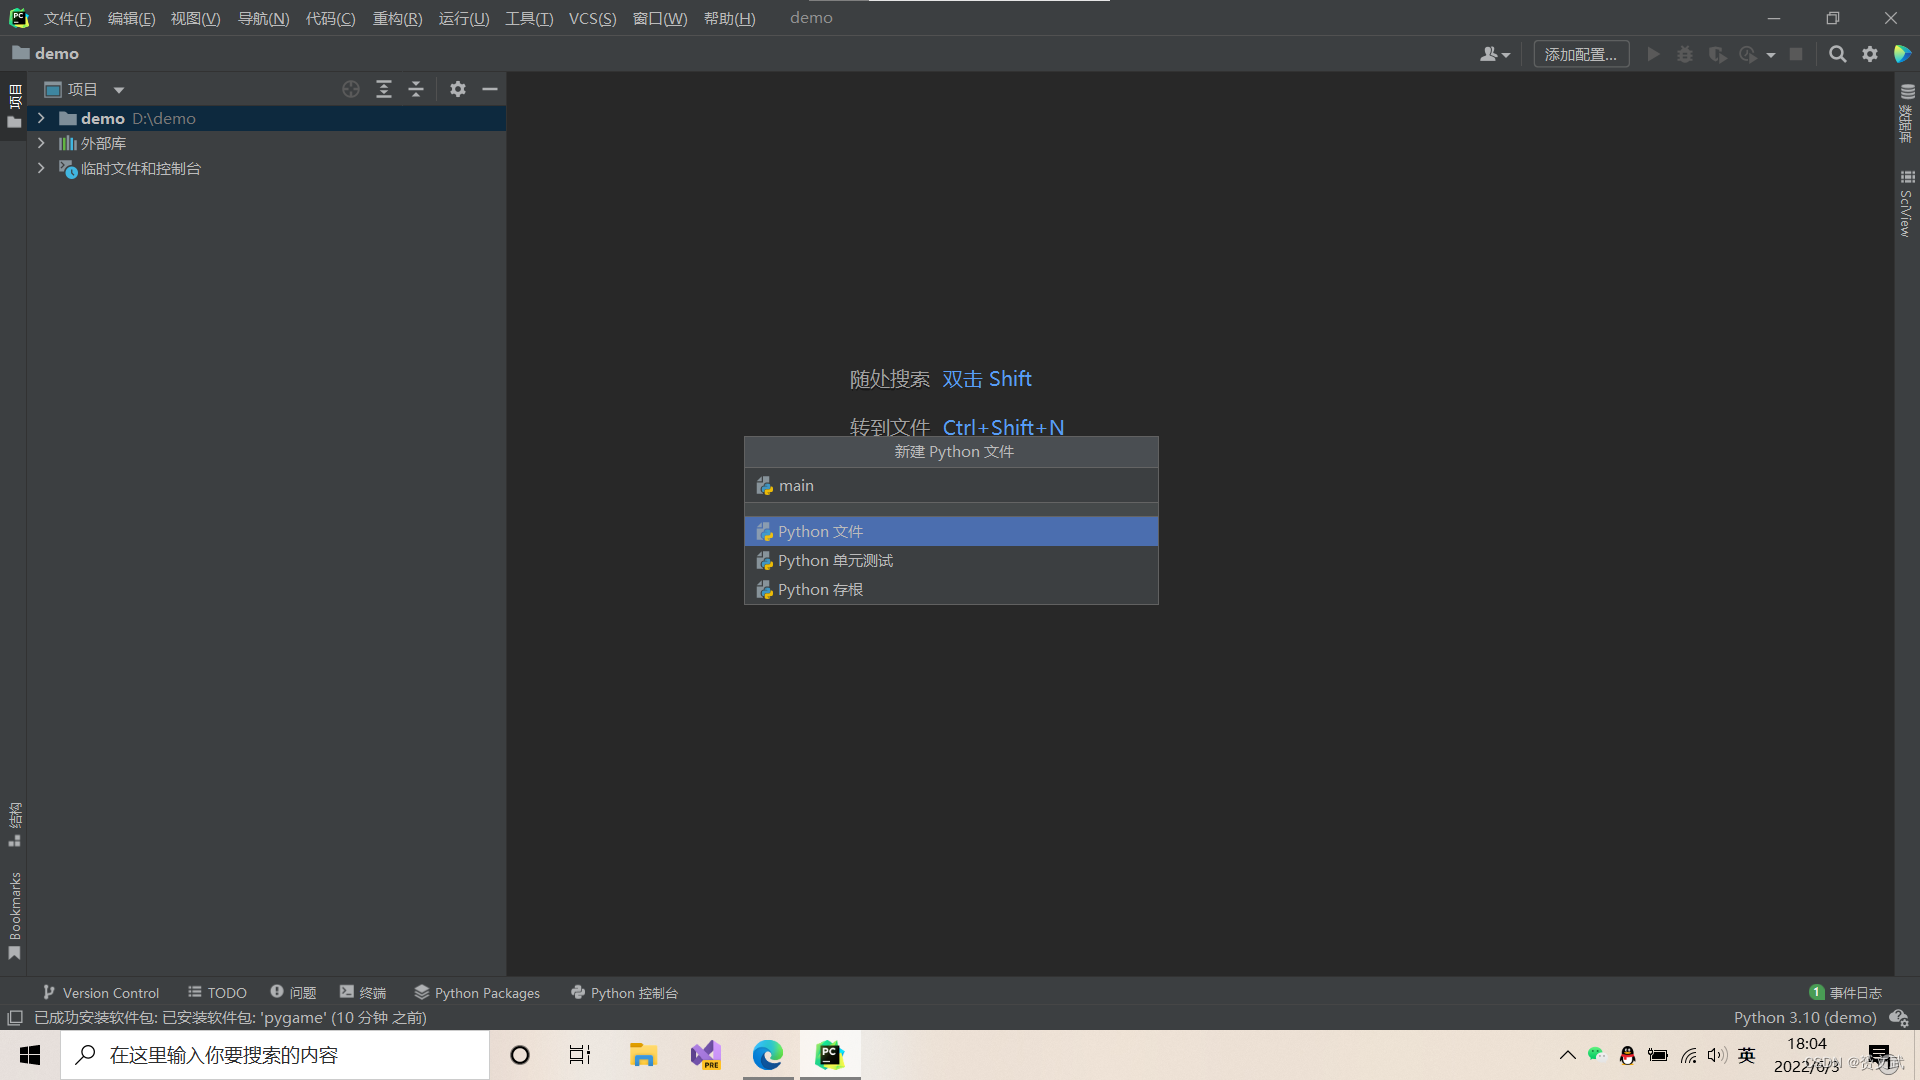Viewport: 1920px width, 1080px height.
Task: Expand the demo project root node
Action: click(x=40, y=117)
